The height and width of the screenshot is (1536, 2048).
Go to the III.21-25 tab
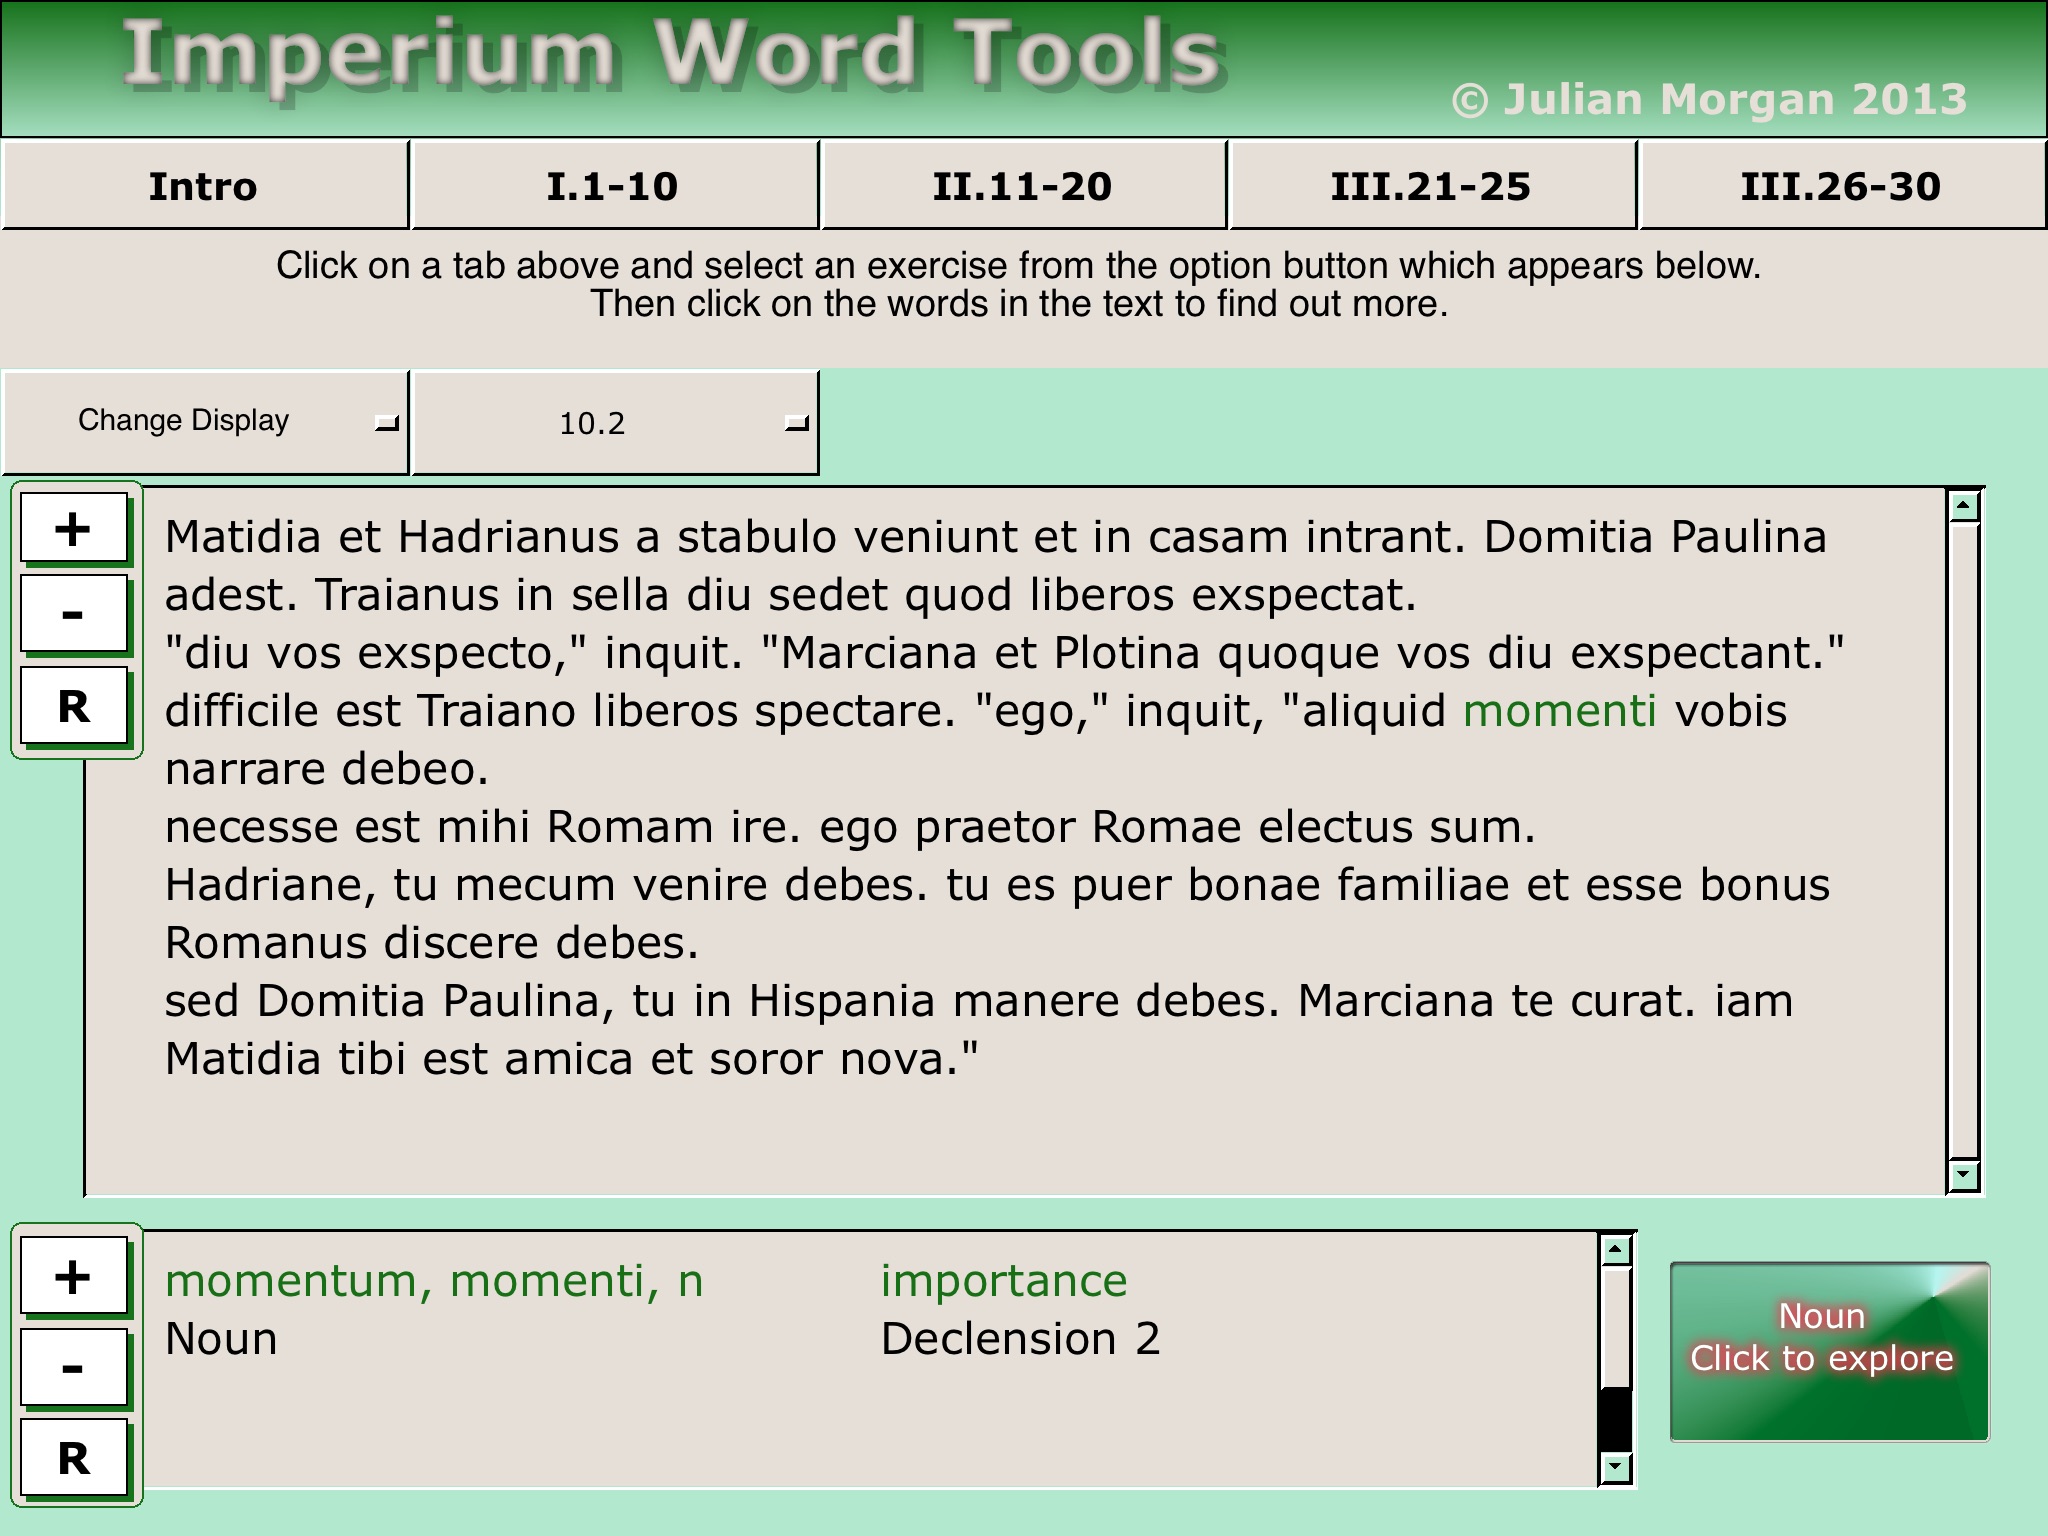(1431, 187)
